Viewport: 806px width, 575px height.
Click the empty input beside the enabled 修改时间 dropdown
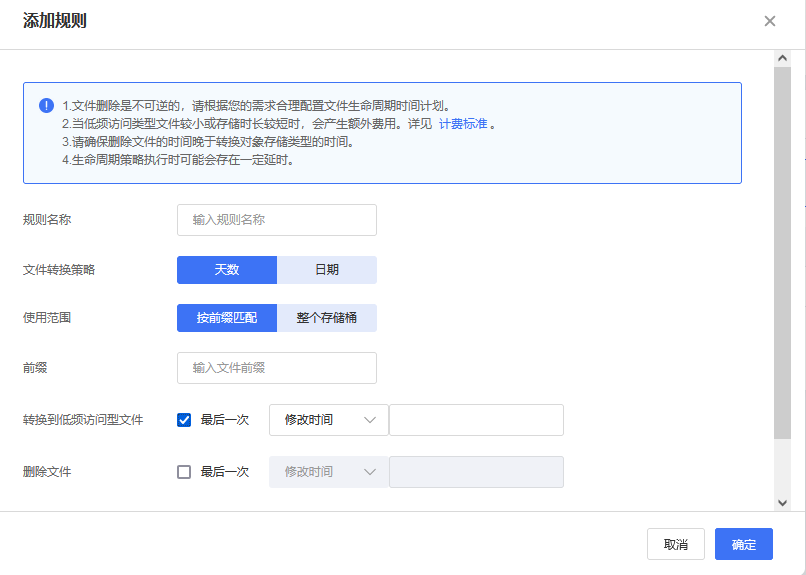pos(476,420)
